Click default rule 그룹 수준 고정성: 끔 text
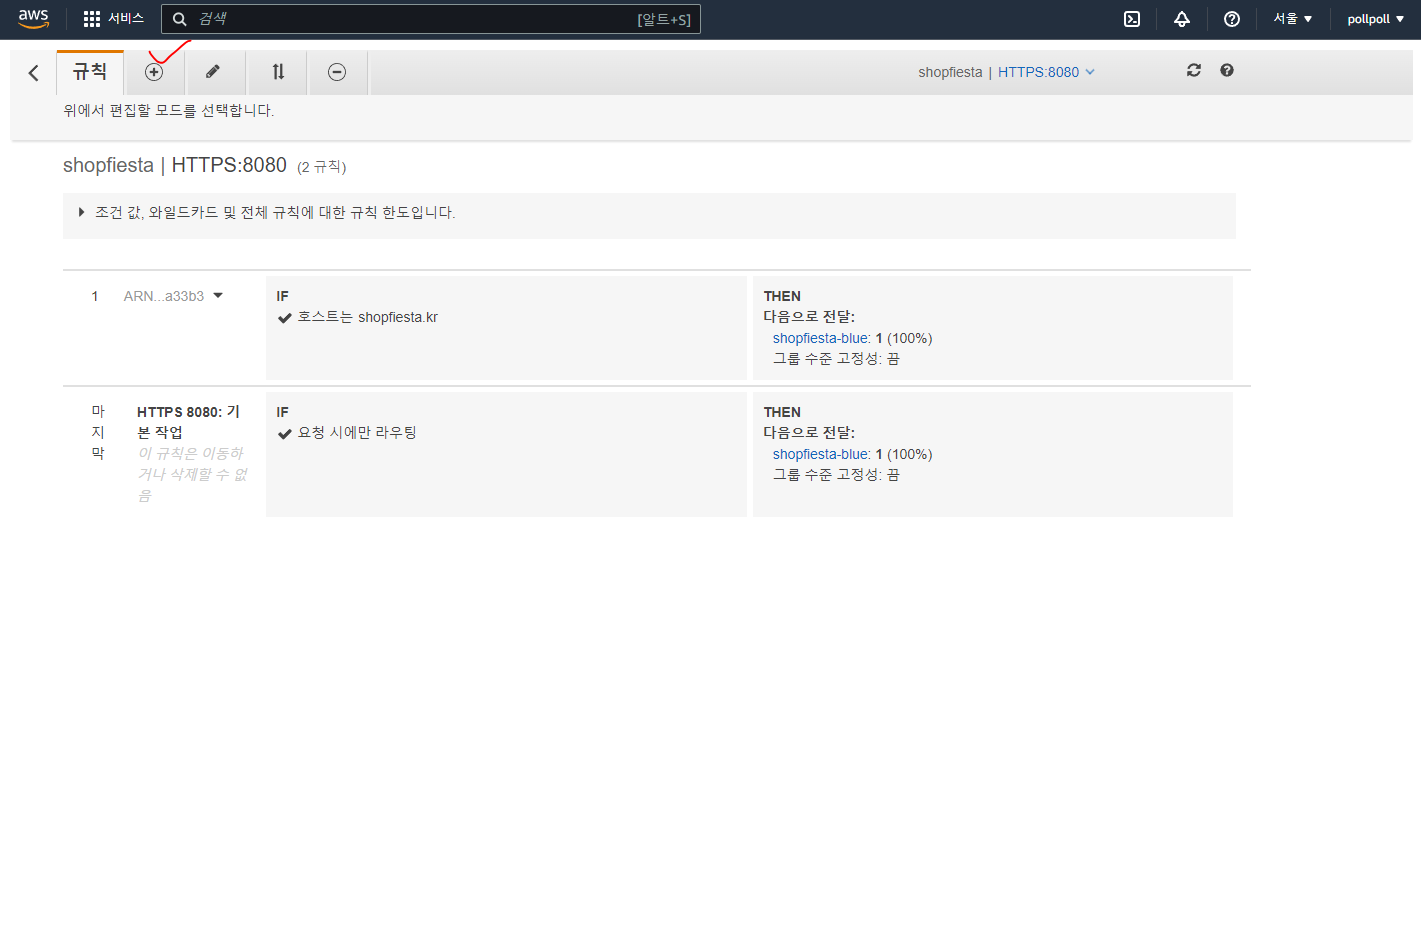 click(x=836, y=475)
